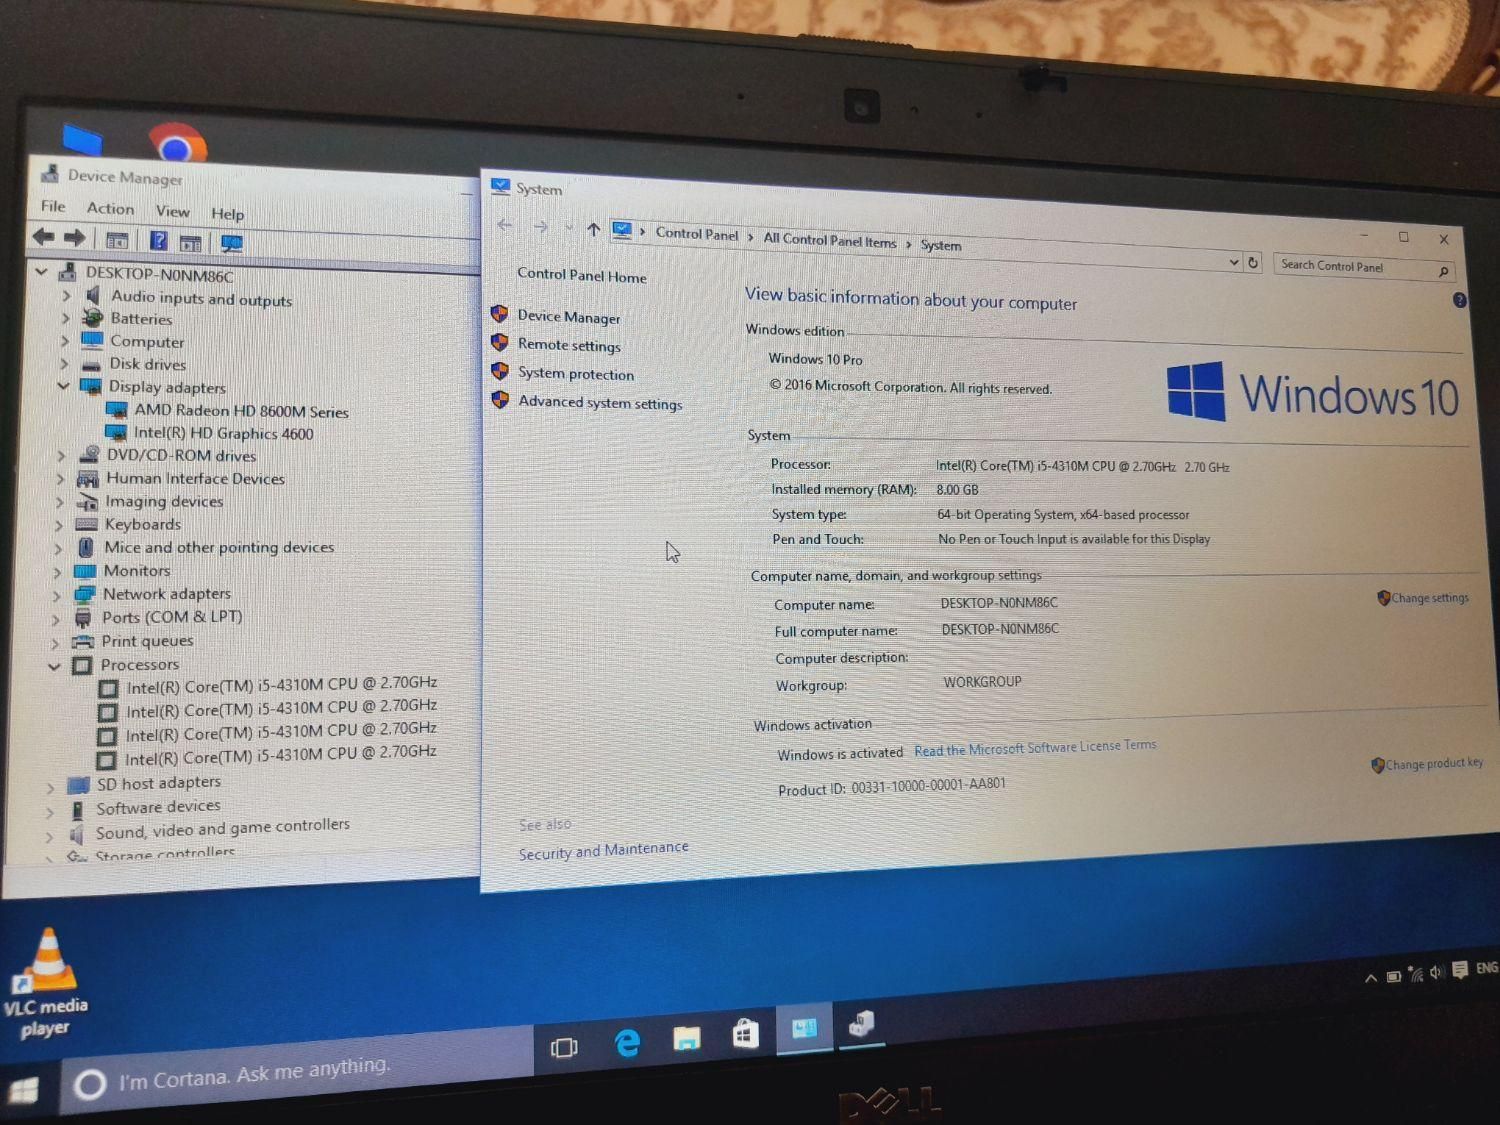Select Ports (COM & LPT) item
The height and width of the screenshot is (1125, 1500).
172,617
